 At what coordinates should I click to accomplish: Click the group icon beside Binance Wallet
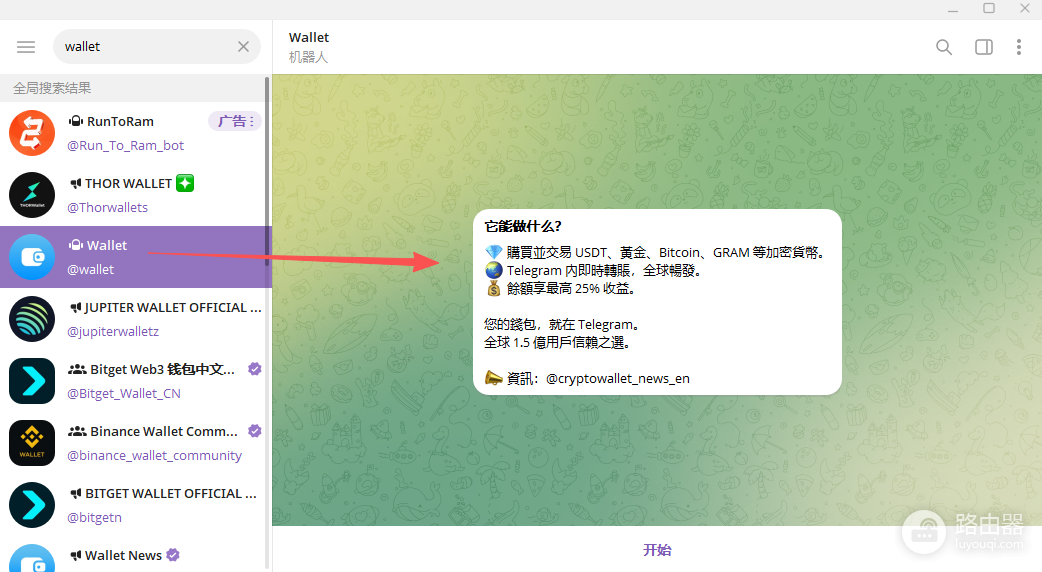(x=77, y=431)
